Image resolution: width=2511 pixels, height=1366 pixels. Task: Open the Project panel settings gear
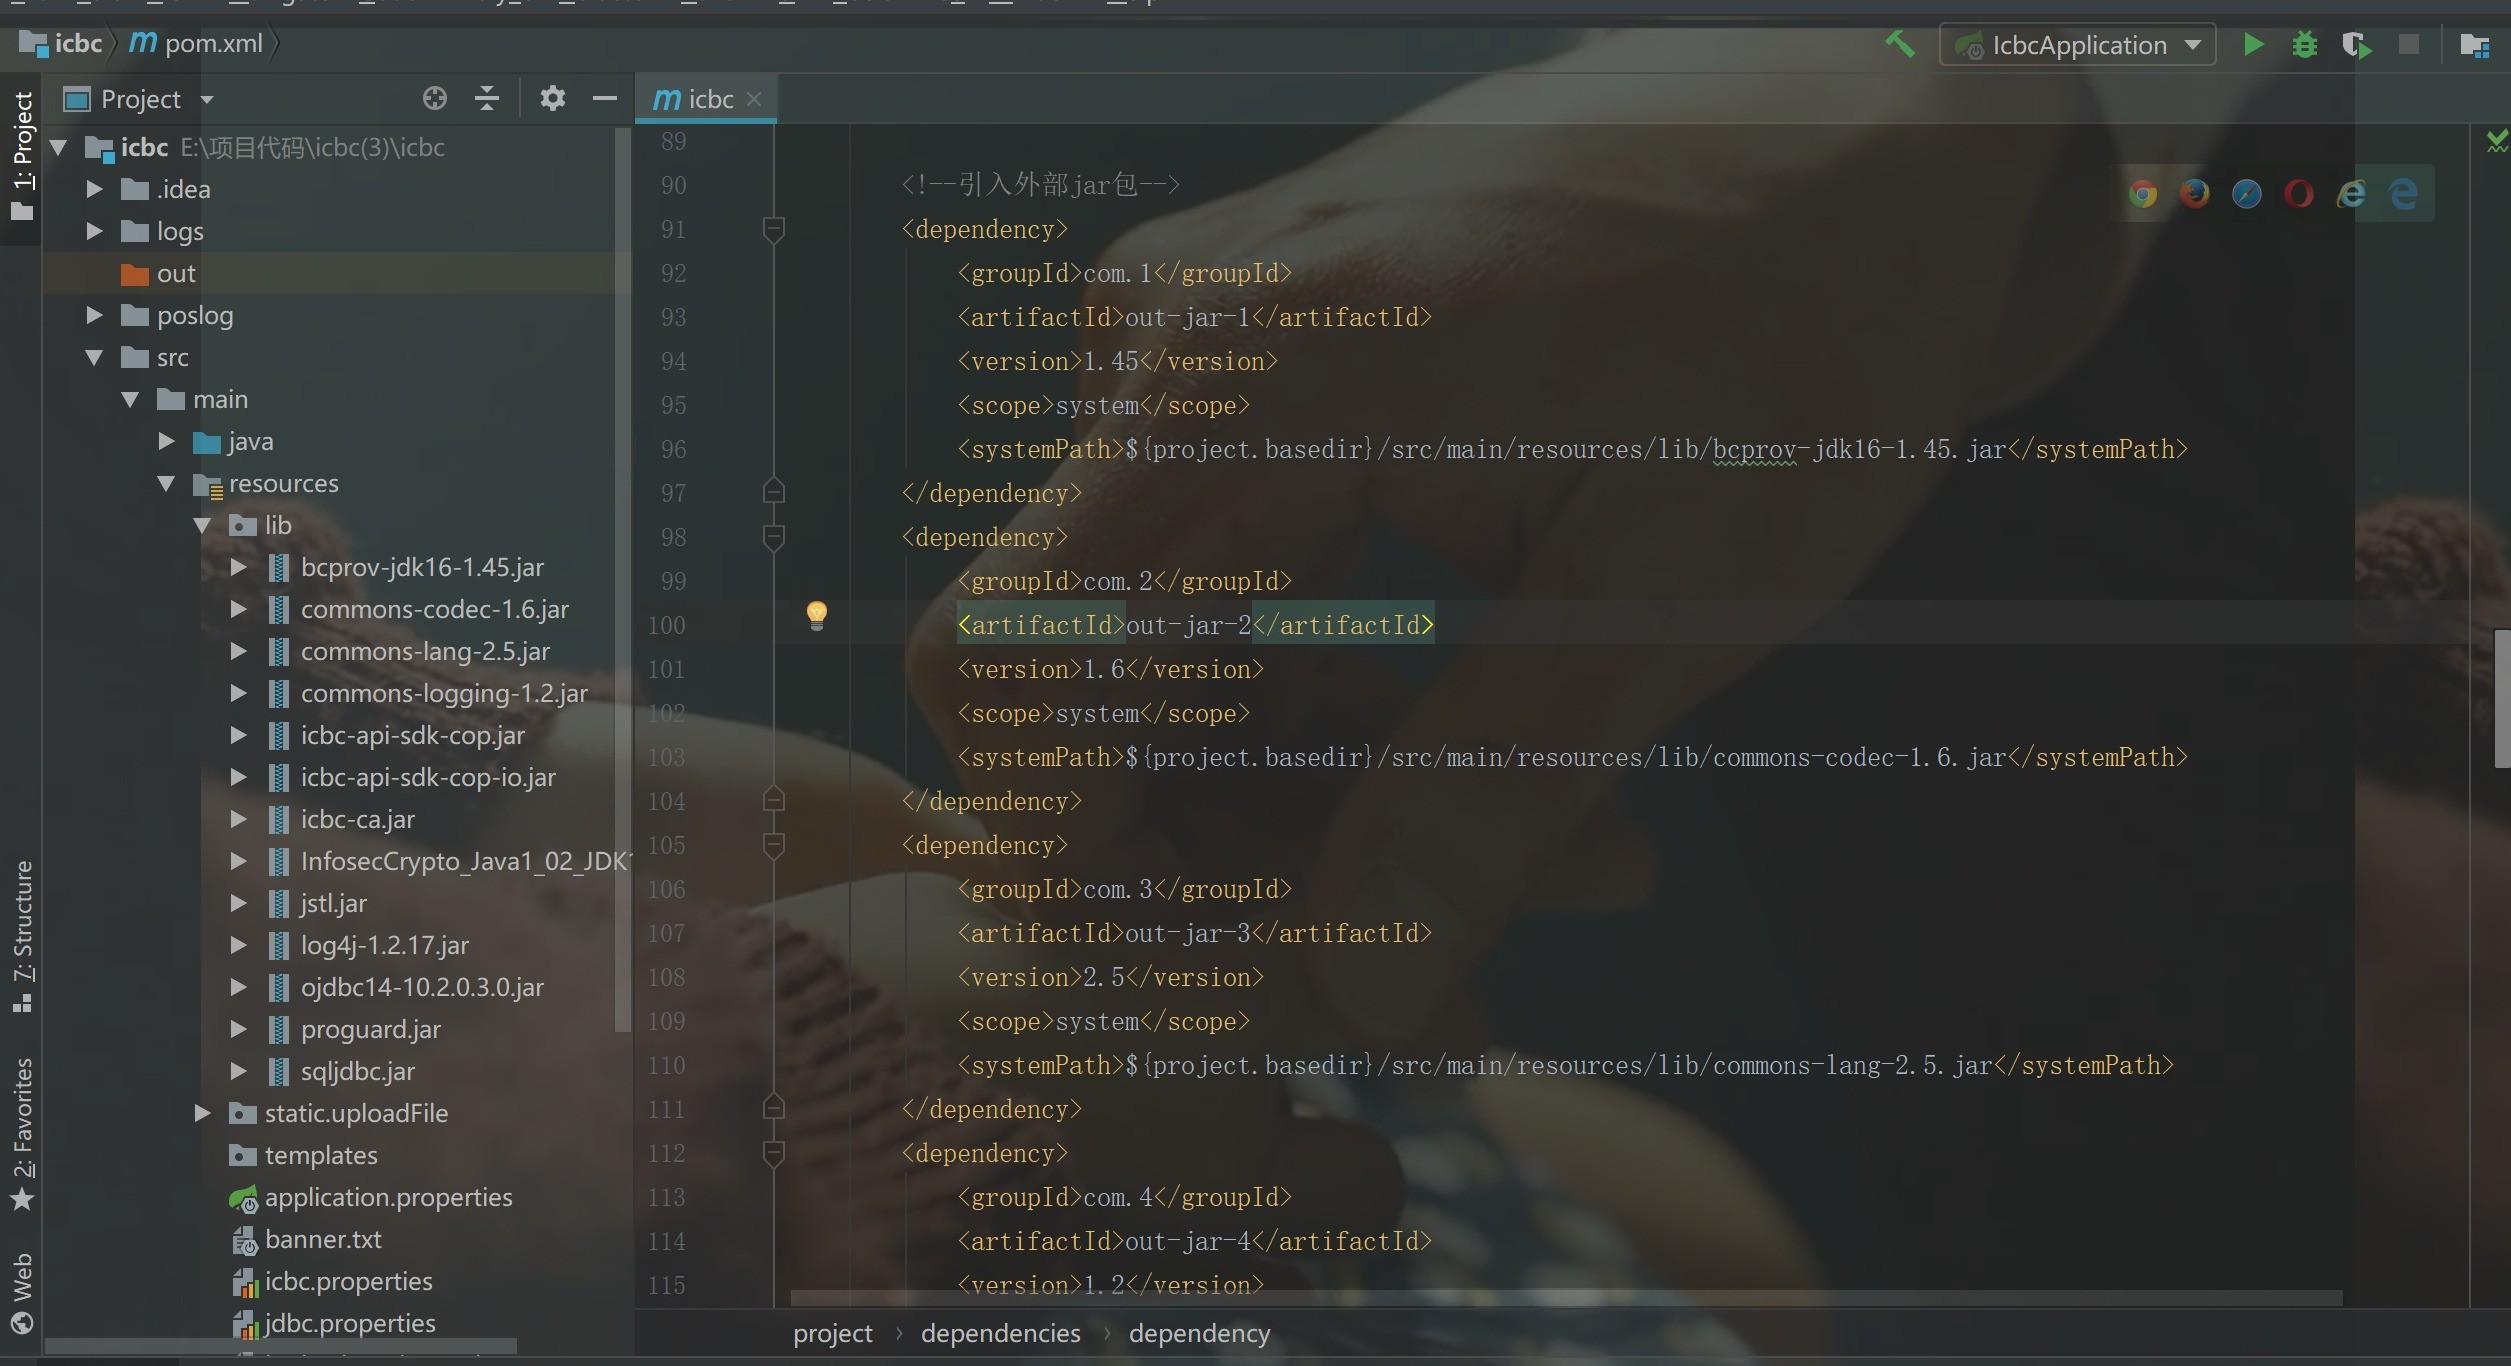[x=552, y=98]
